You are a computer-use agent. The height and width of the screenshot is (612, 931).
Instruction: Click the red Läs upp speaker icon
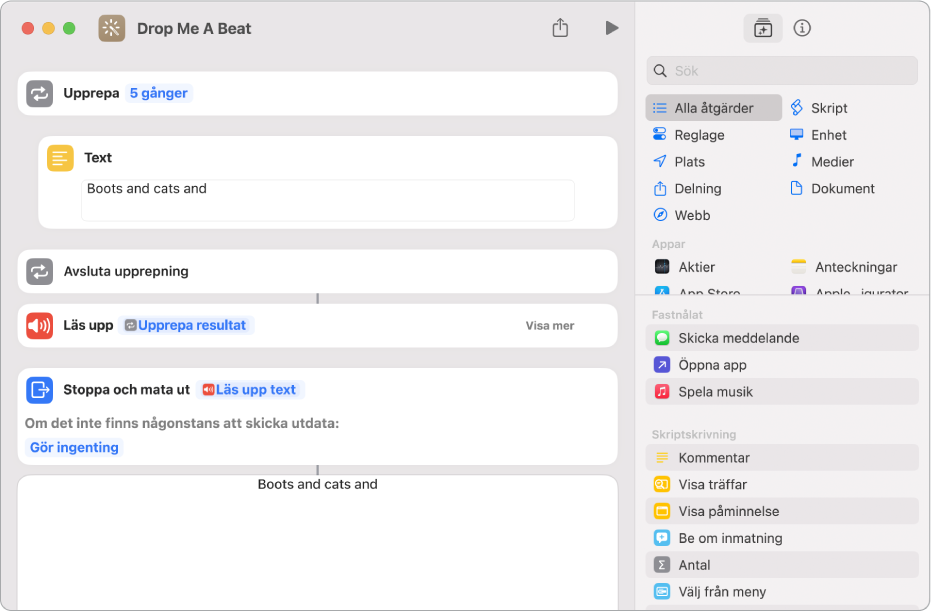[x=39, y=325]
